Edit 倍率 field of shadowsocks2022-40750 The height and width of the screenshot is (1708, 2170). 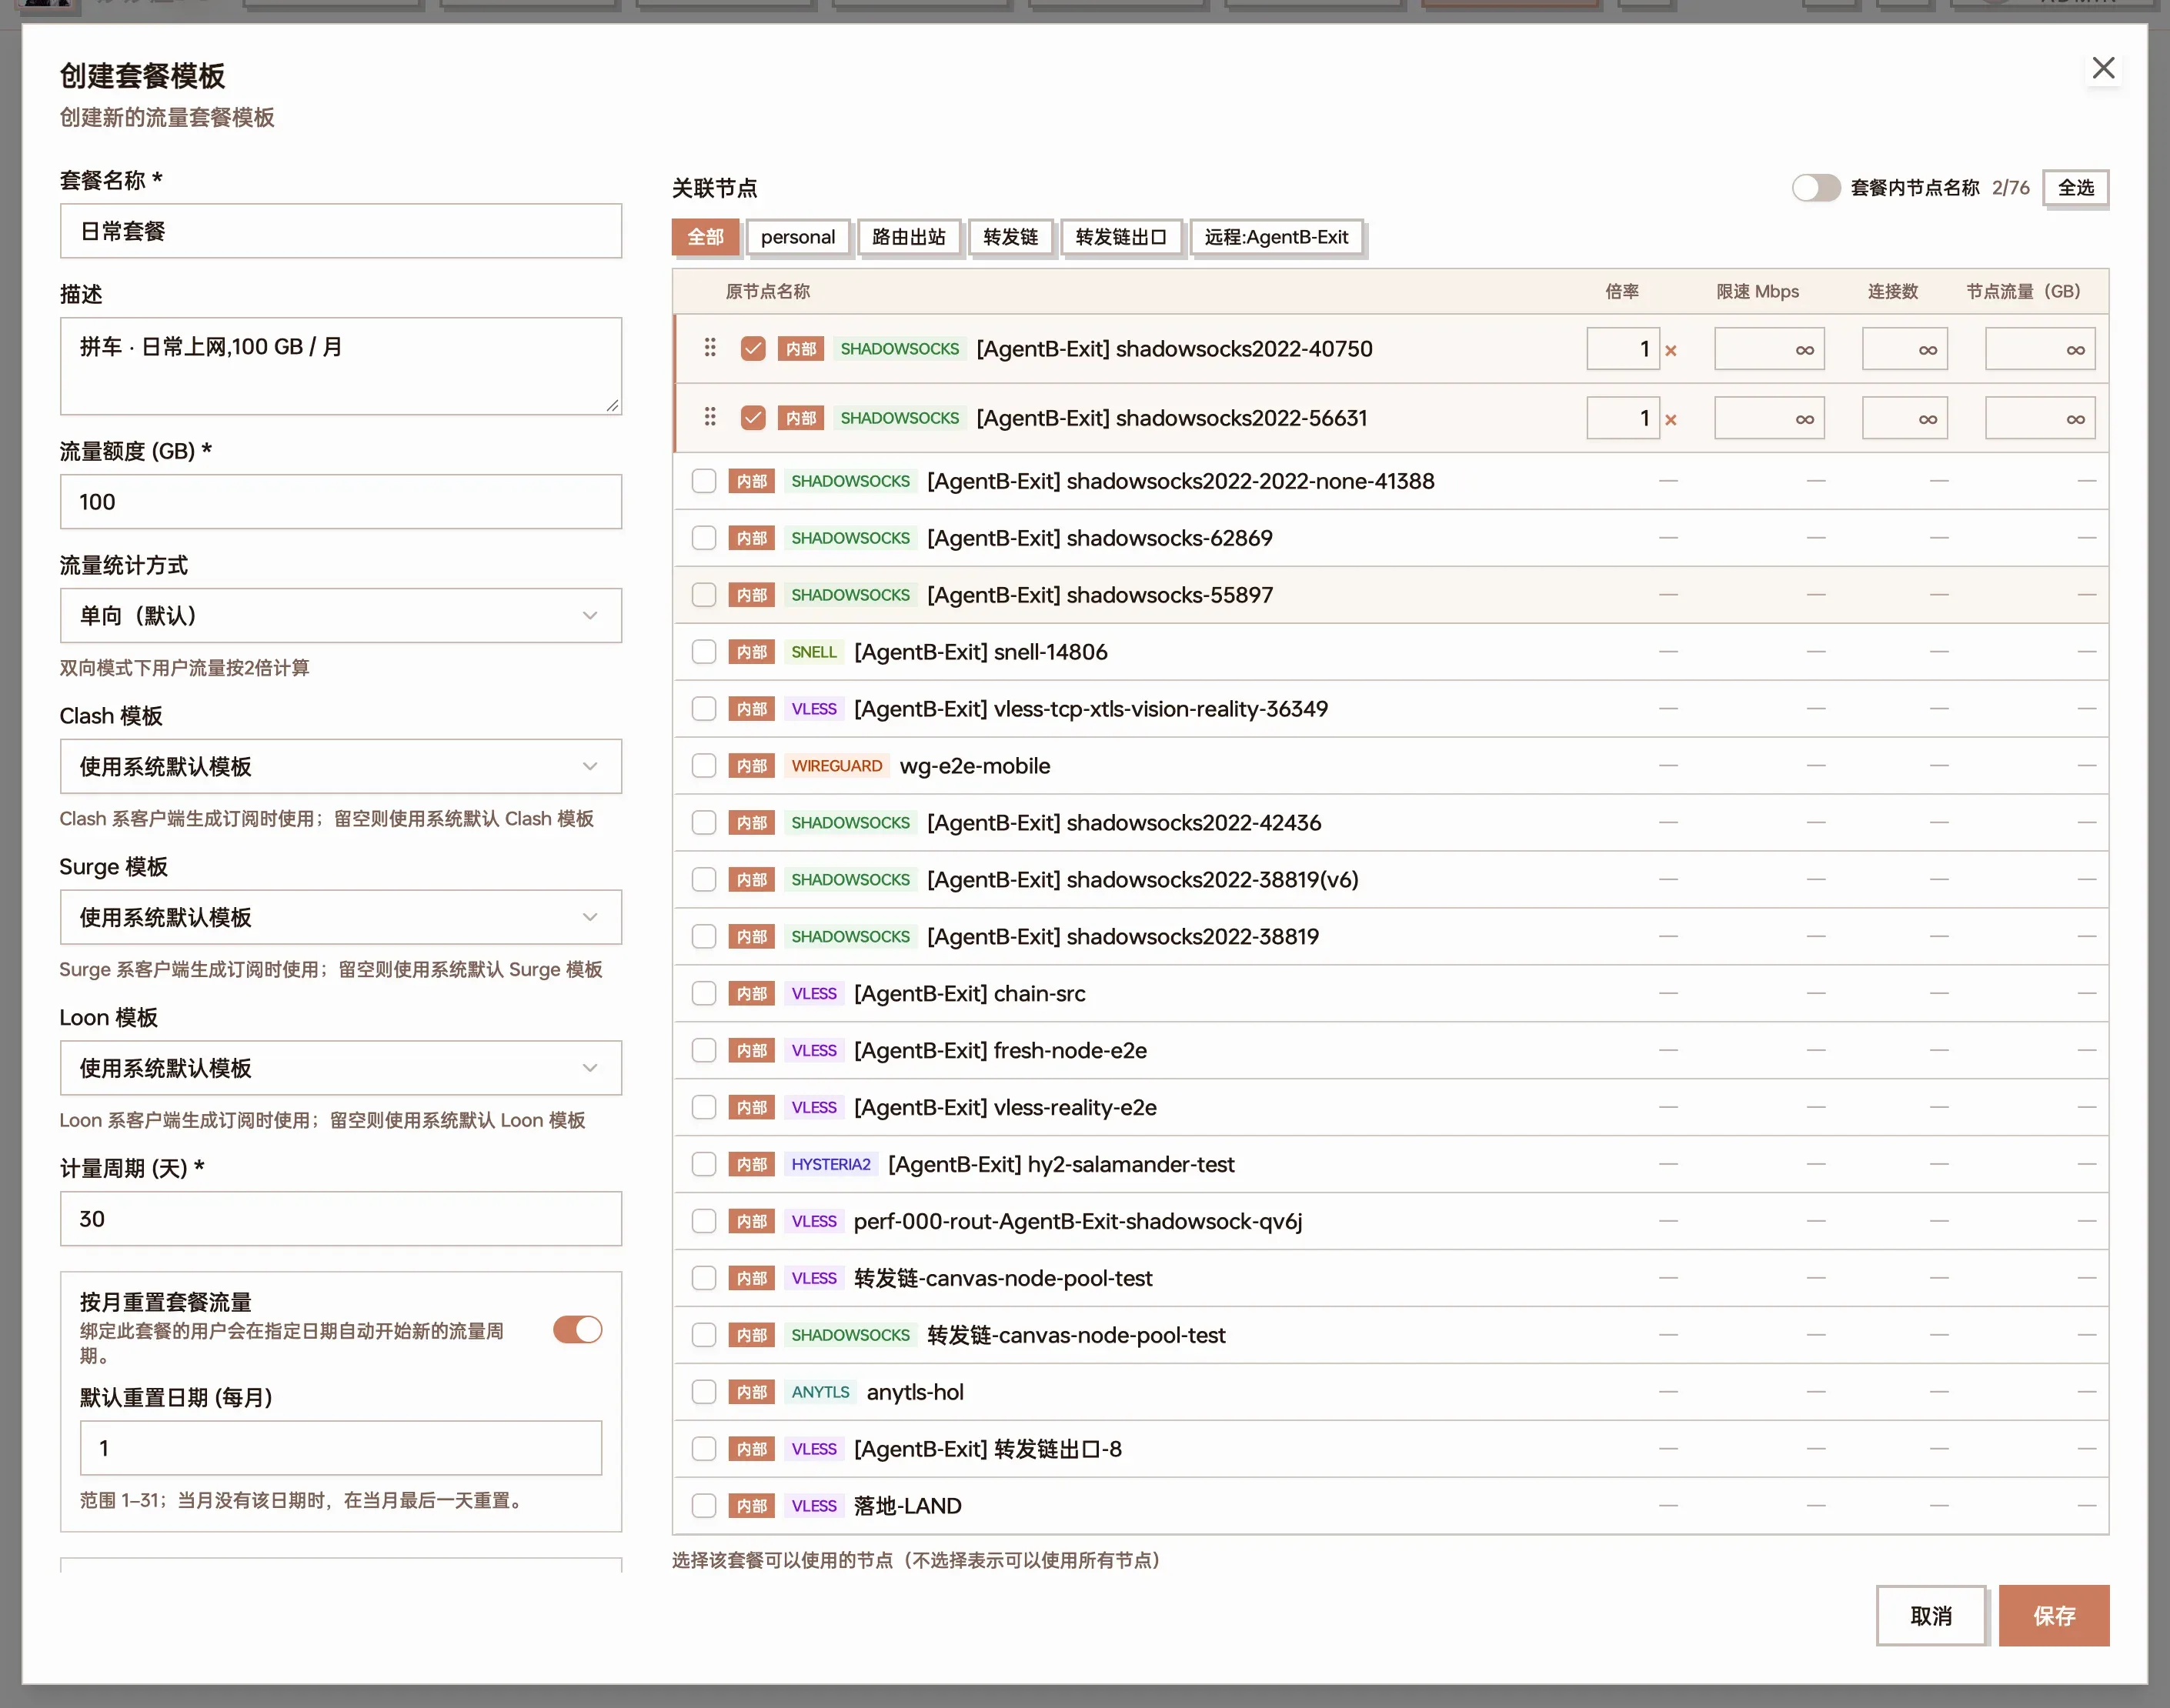[1623, 348]
